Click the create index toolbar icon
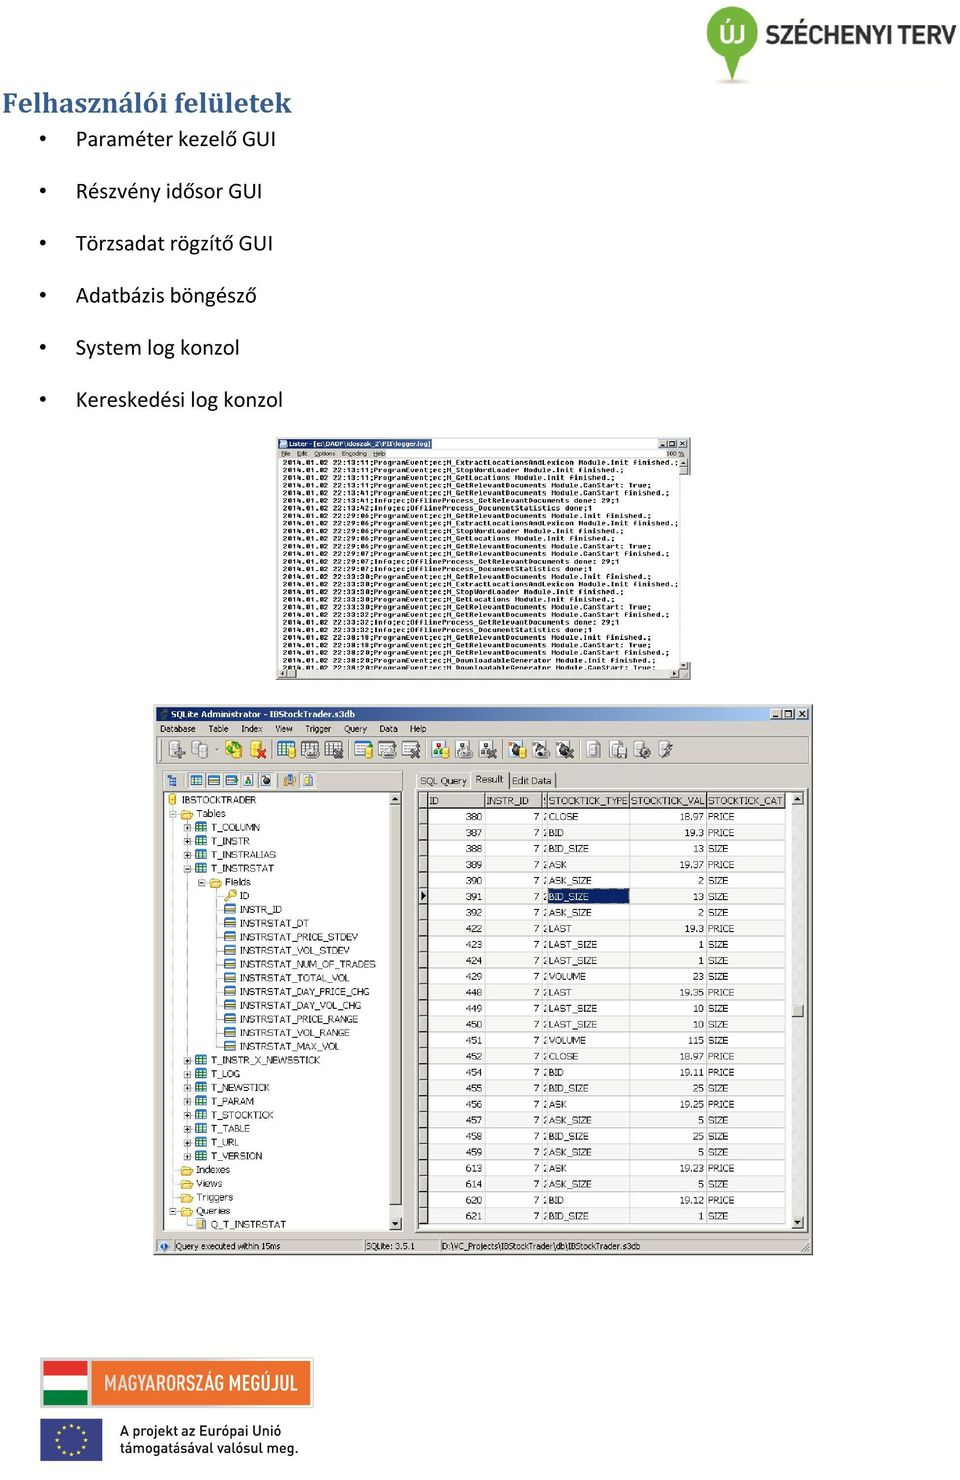Viewport: 960px width, 1480px height. [x=363, y=749]
